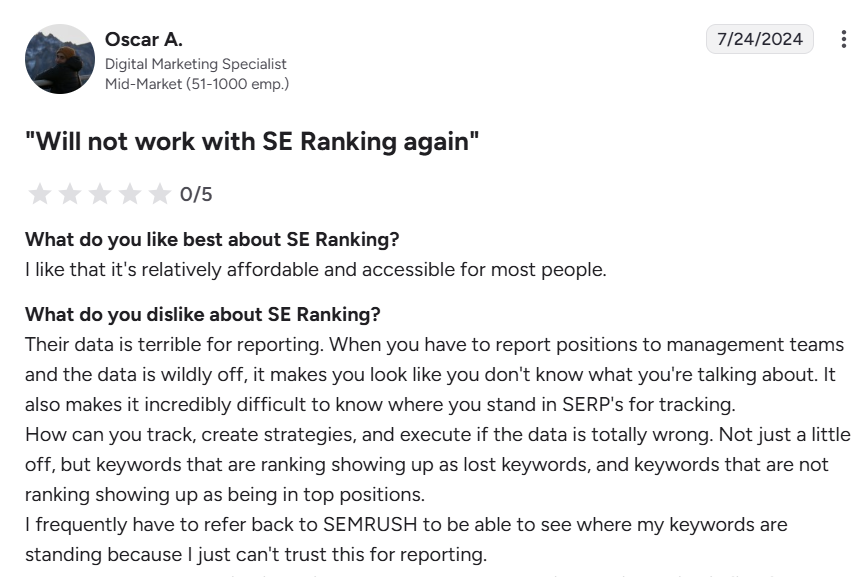Click Oscar A.'s profile avatar icon

pyautogui.click(x=60, y=59)
